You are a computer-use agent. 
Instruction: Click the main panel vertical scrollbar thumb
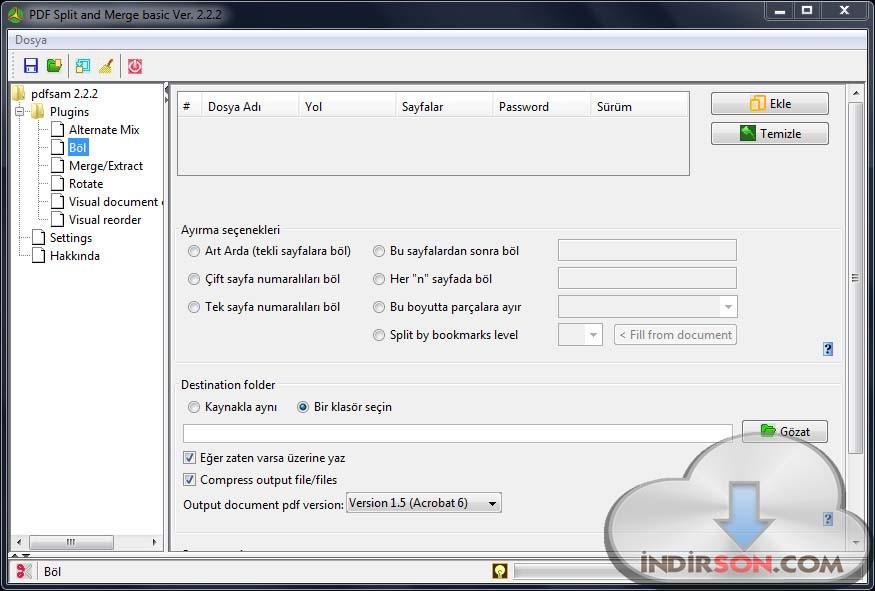[855, 277]
